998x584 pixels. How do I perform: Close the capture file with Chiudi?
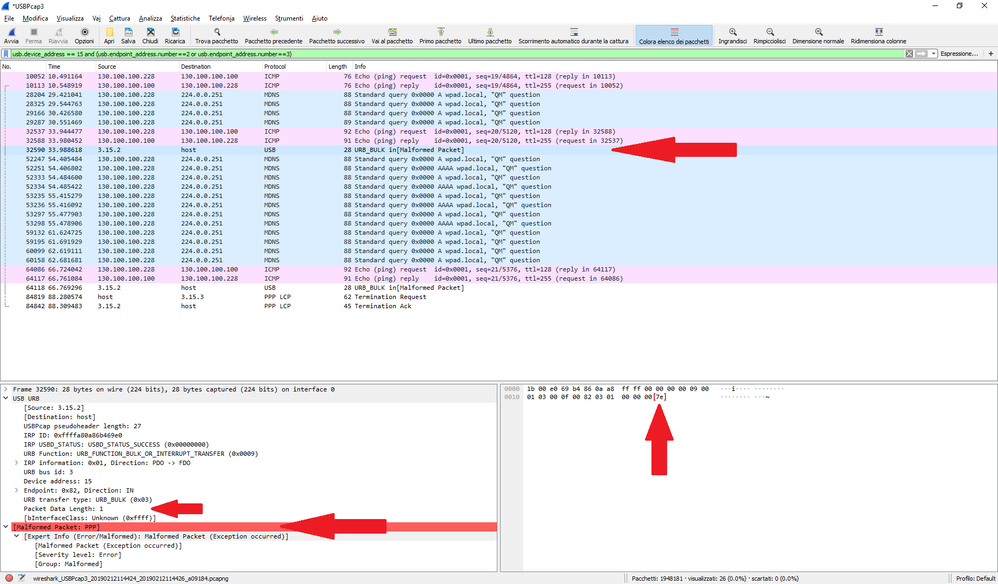[x=150, y=36]
